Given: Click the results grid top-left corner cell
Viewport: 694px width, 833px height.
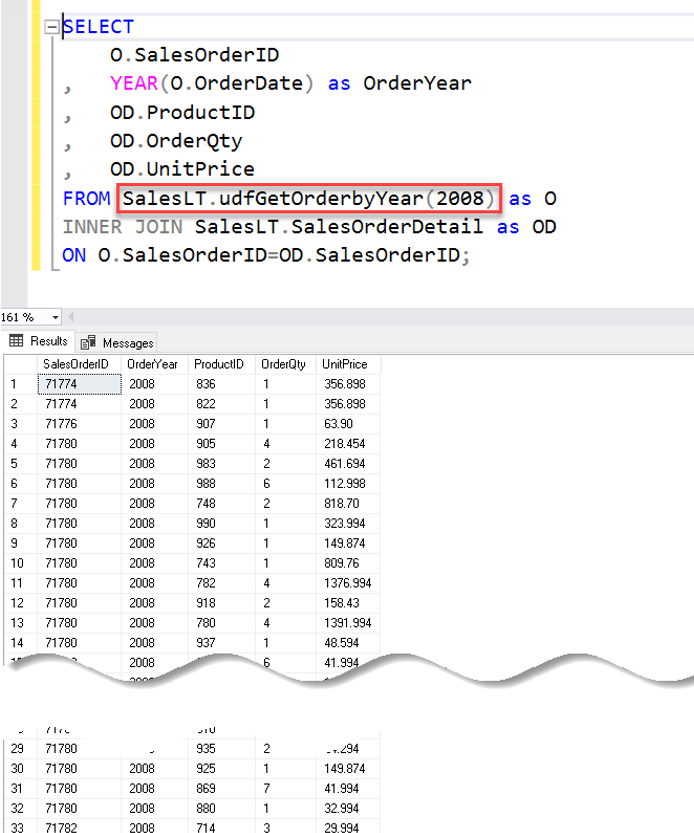Looking at the screenshot, I should coord(19,364).
